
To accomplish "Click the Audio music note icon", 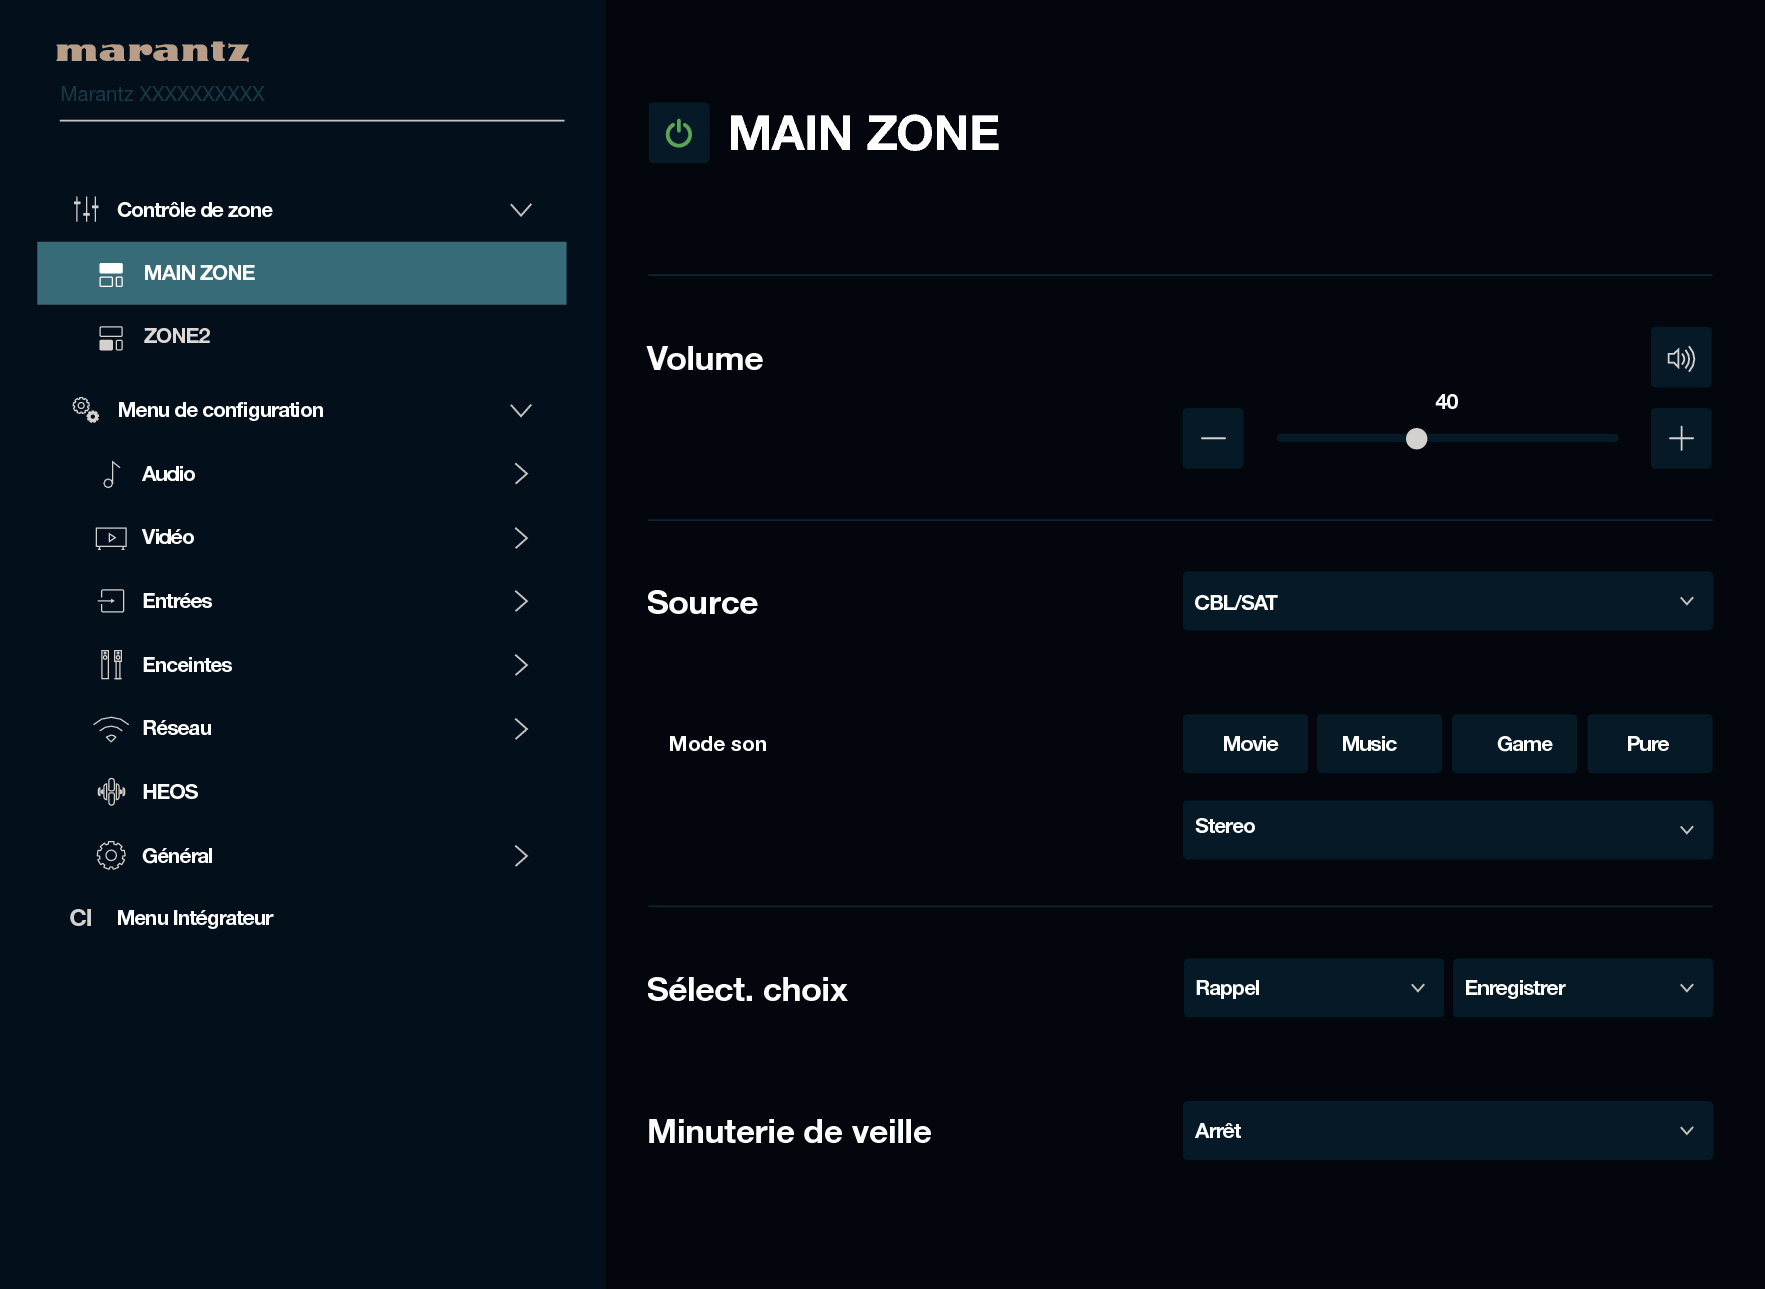I will [111, 474].
